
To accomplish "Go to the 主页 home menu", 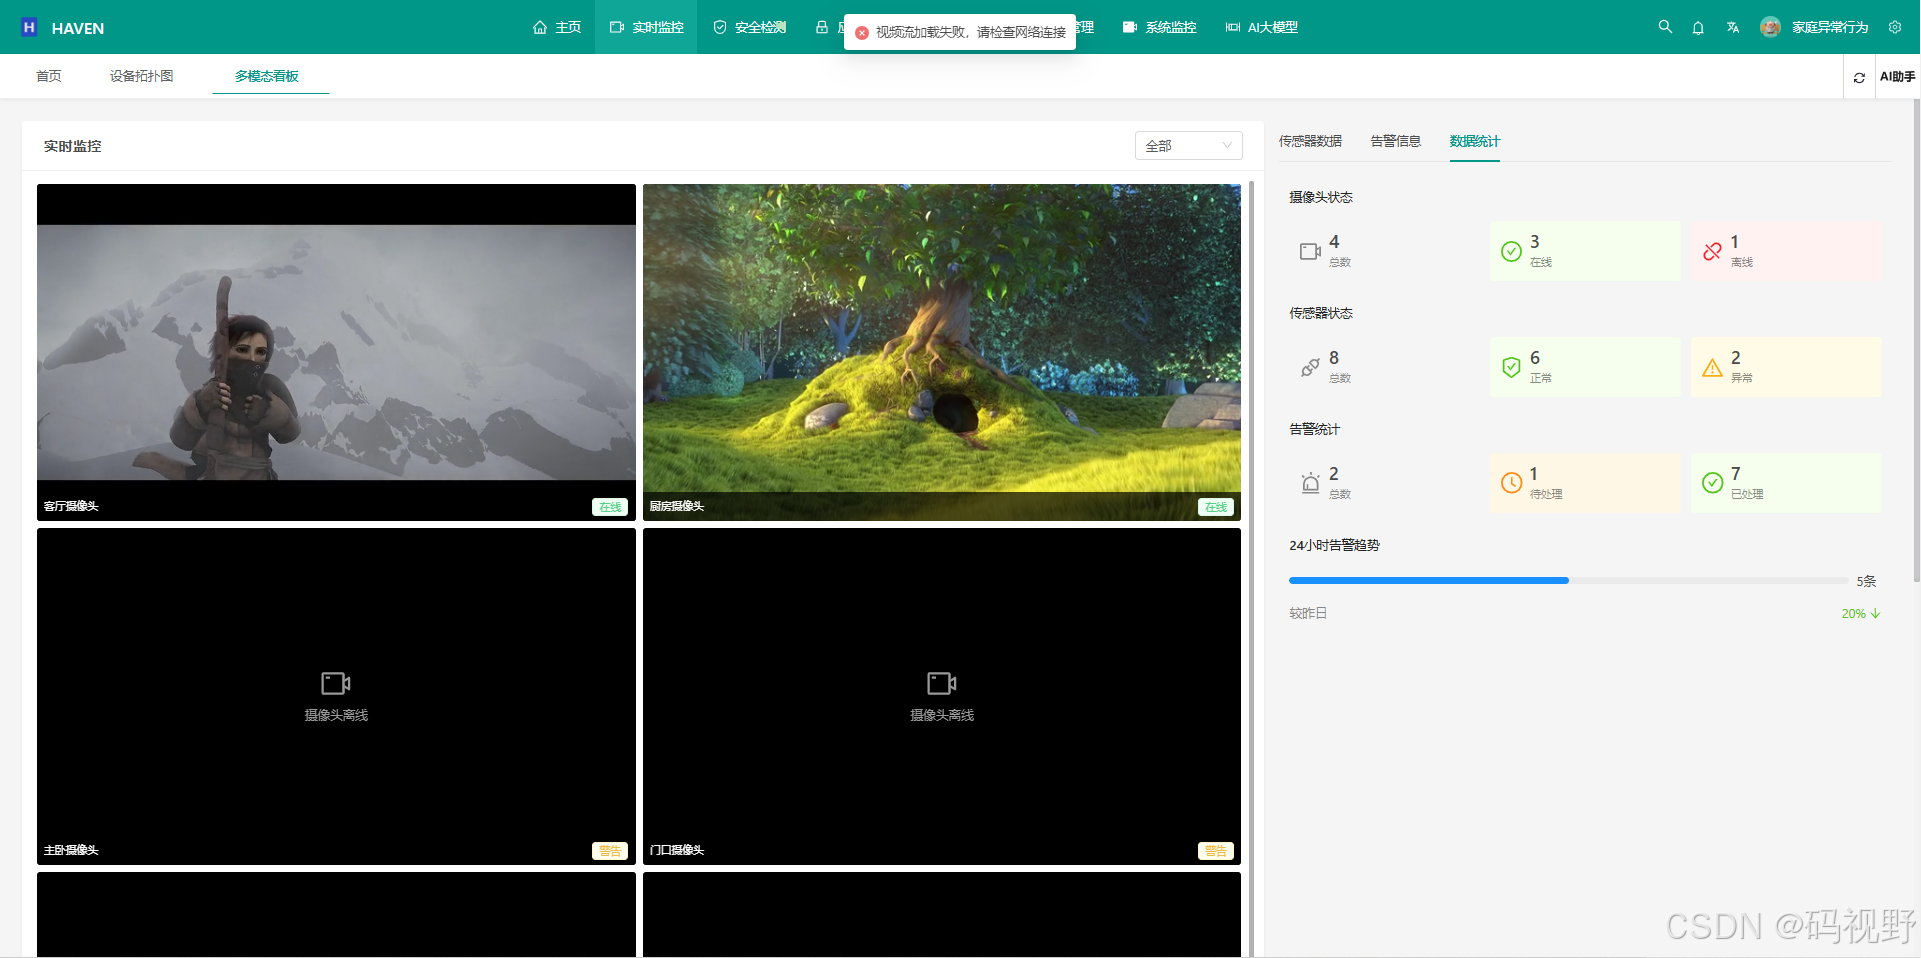I will (557, 27).
